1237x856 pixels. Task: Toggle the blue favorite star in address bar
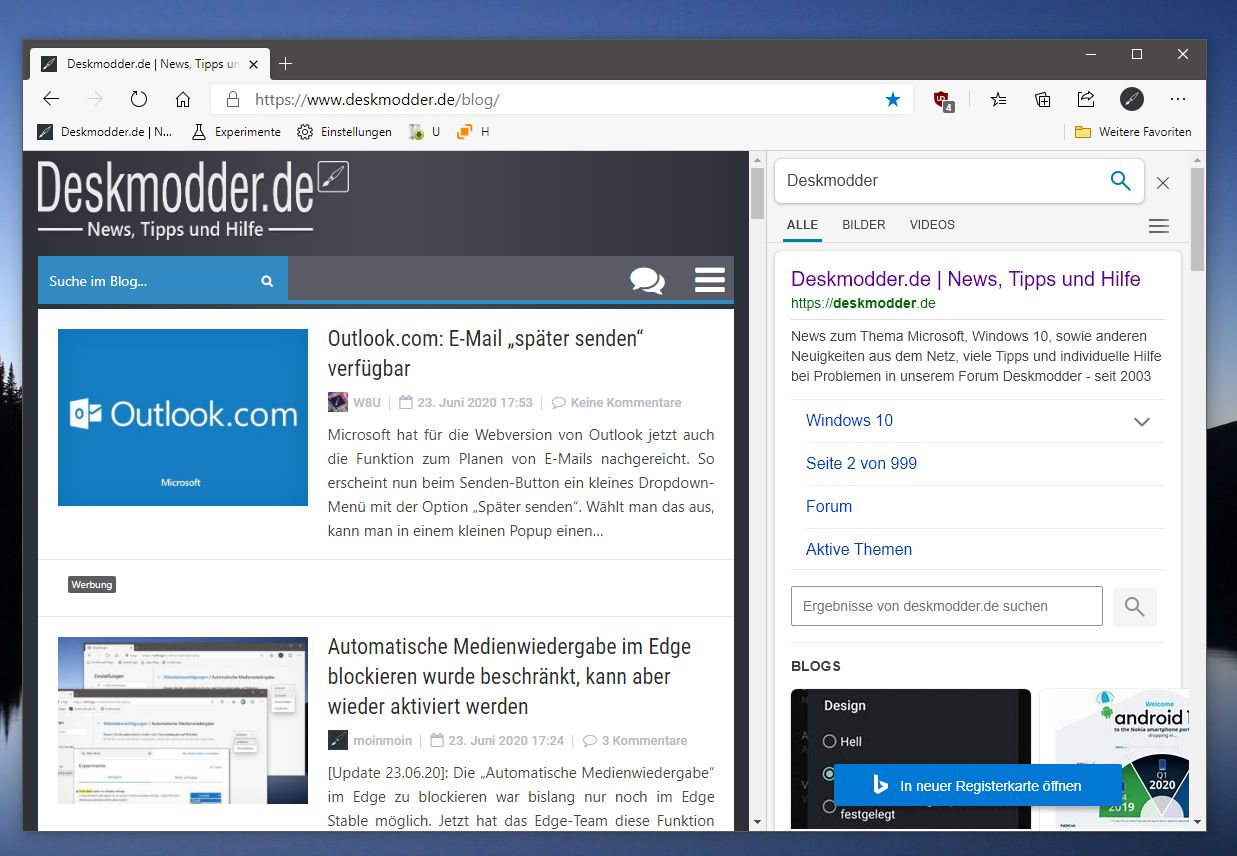click(893, 99)
